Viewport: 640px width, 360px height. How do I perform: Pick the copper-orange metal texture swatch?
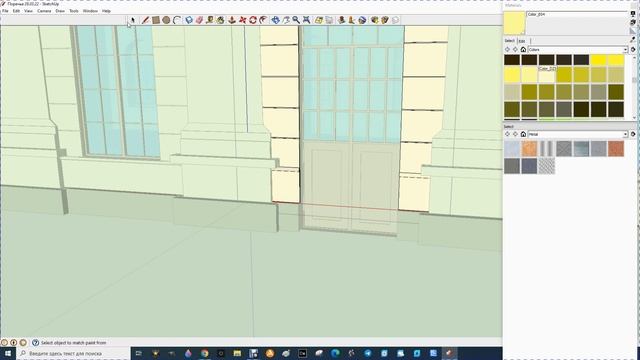[x=529, y=149]
